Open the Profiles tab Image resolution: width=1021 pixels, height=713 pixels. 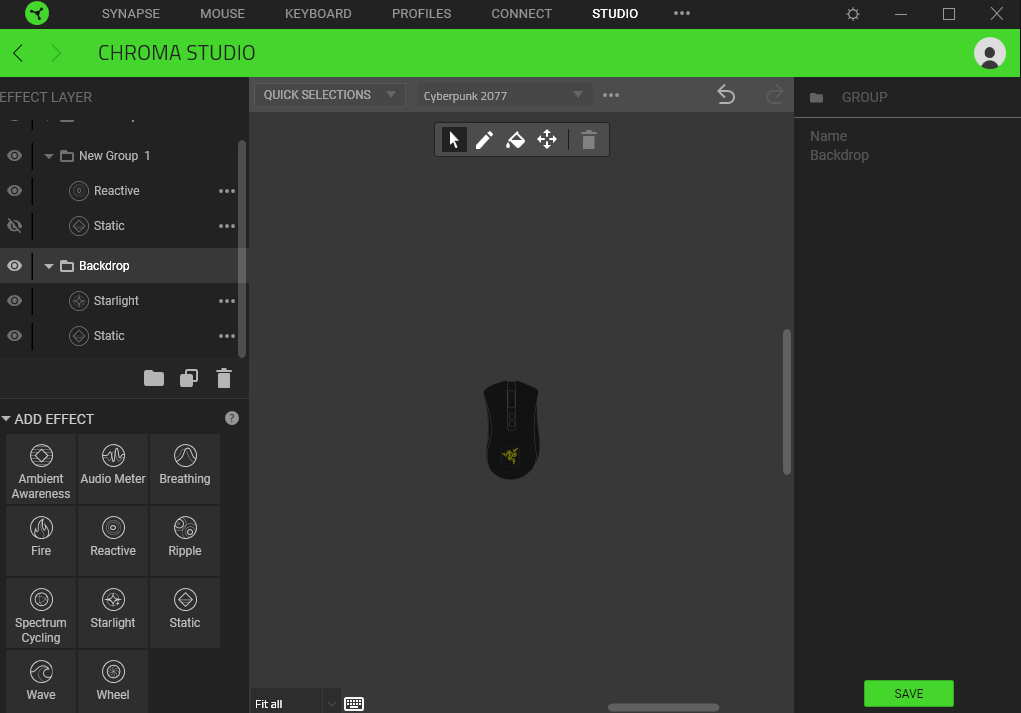pos(421,14)
